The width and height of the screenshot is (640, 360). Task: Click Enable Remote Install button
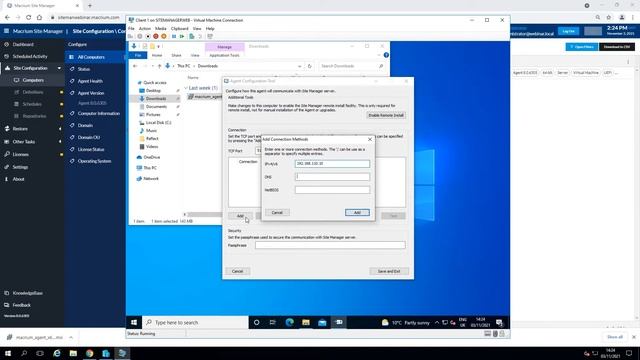click(x=386, y=115)
